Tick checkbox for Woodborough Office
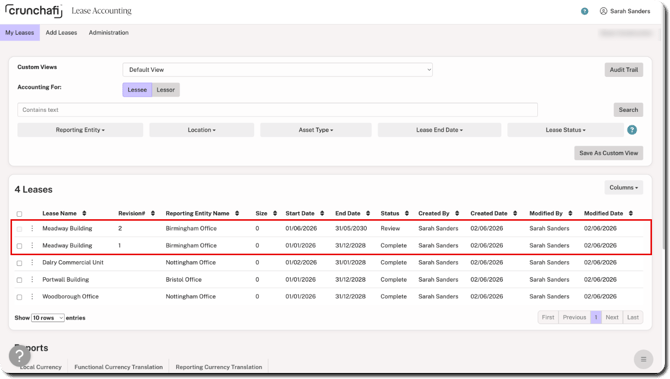Image resolution: width=670 pixels, height=379 pixels. pos(19,297)
